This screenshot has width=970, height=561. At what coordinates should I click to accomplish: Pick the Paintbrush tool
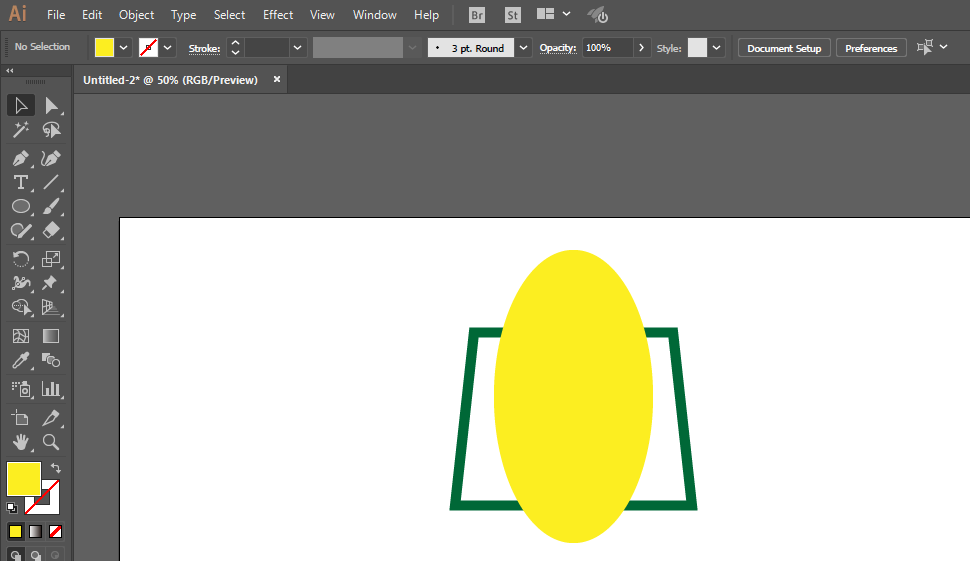click(x=51, y=207)
